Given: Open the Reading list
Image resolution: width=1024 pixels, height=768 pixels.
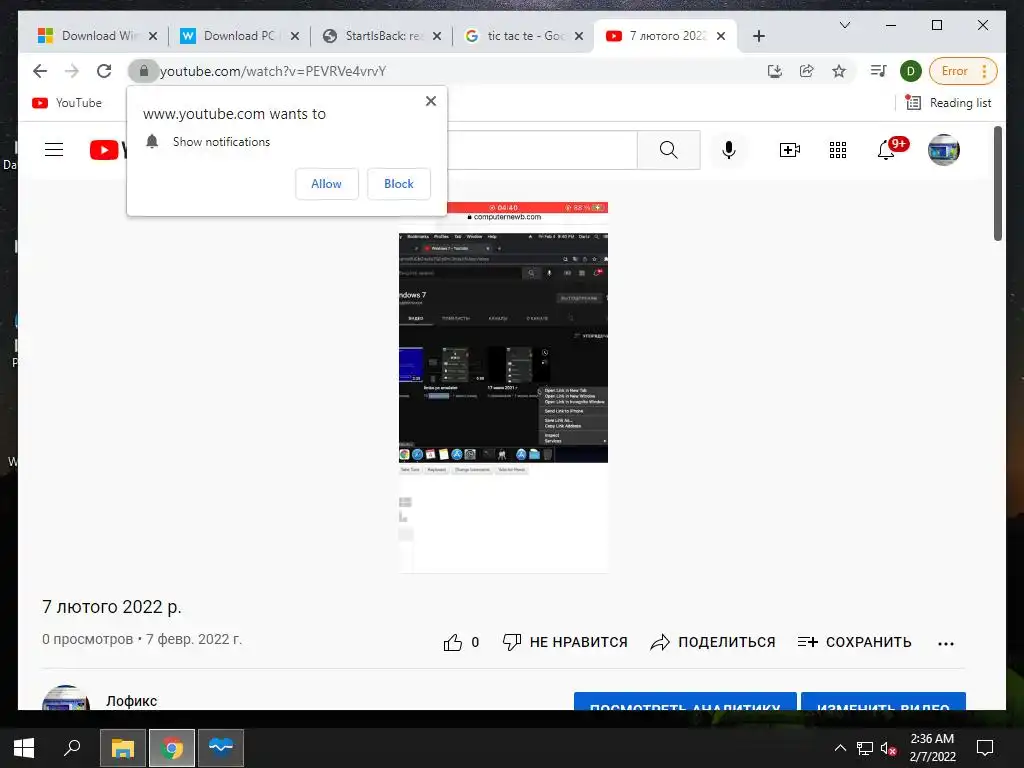Looking at the screenshot, I should pyautogui.click(x=948, y=103).
